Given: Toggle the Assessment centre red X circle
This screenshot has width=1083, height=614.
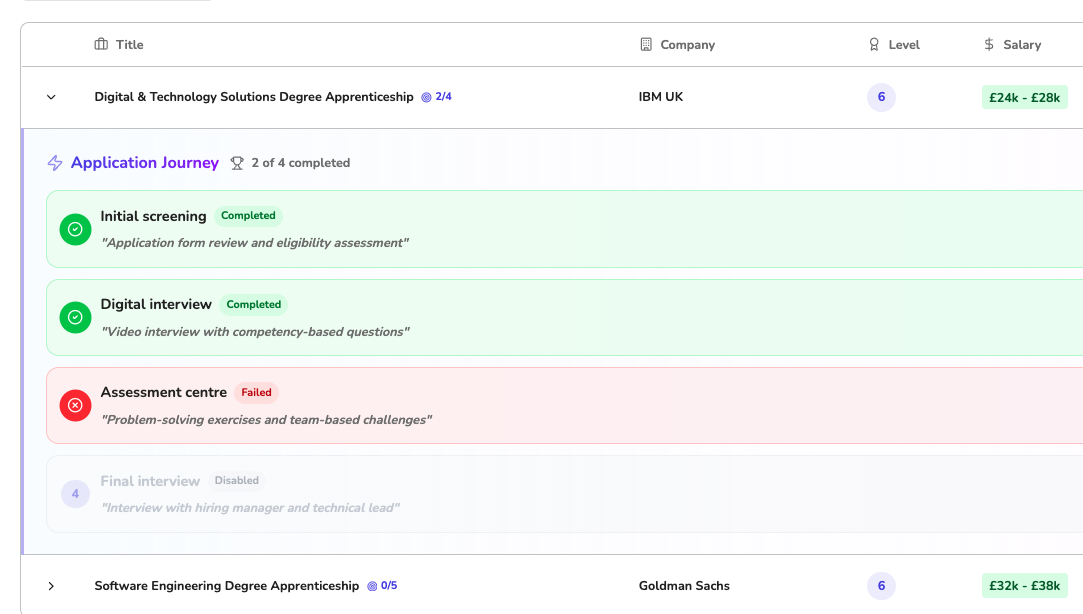Looking at the screenshot, I should (75, 405).
